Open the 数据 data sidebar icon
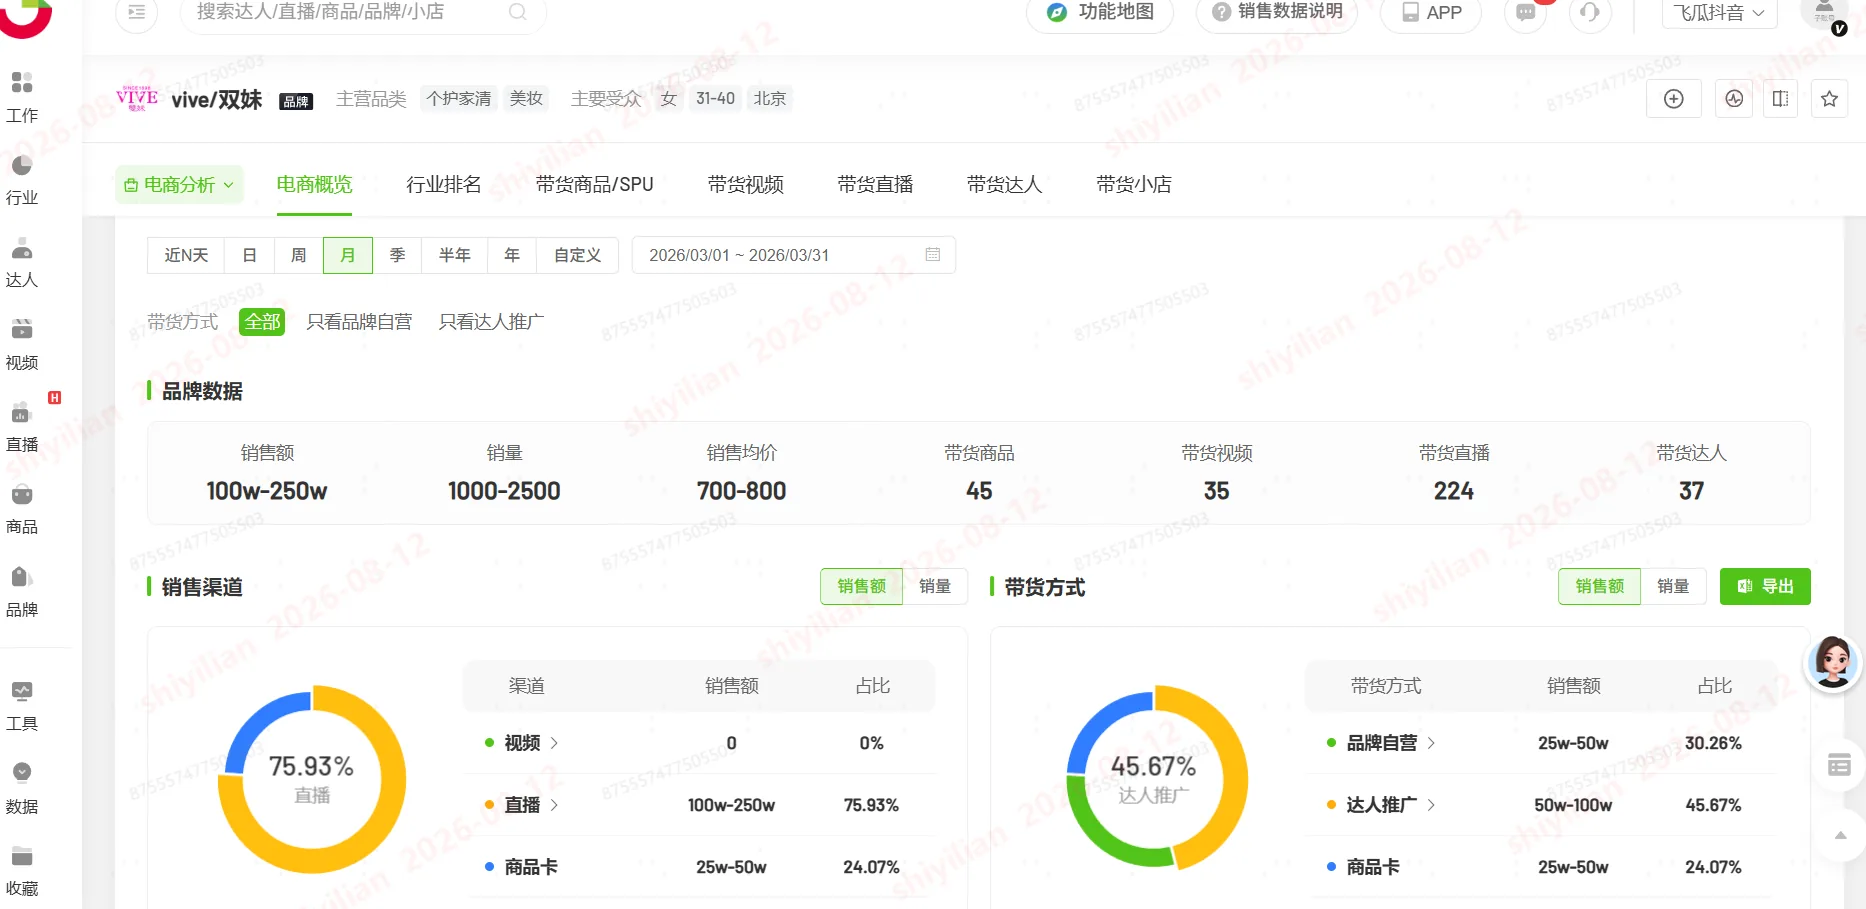The width and height of the screenshot is (1866, 909). (x=22, y=788)
